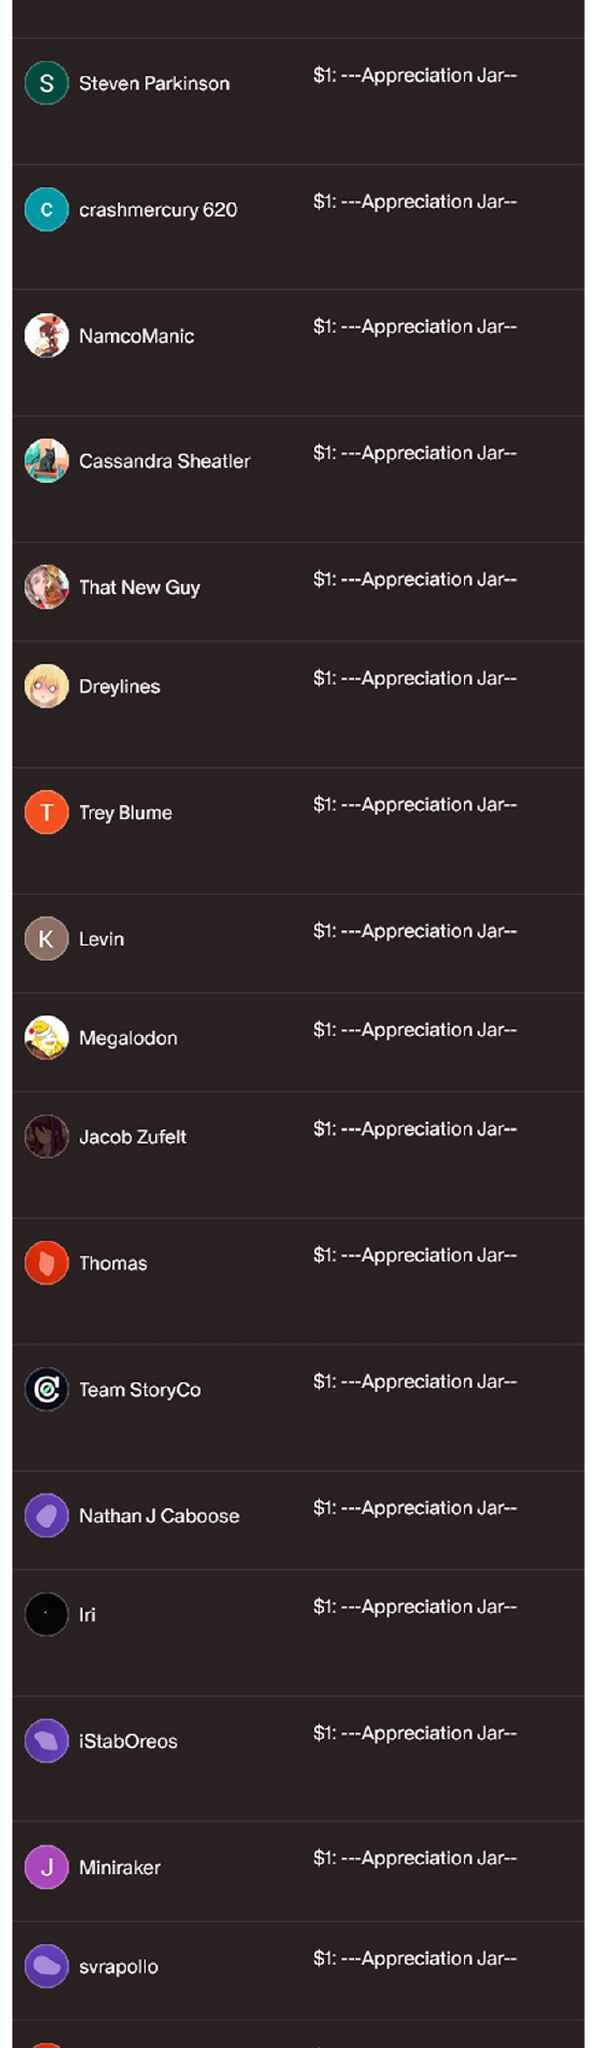
Task: Click Miniraker's purple J avatar
Action: [x=46, y=1867]
